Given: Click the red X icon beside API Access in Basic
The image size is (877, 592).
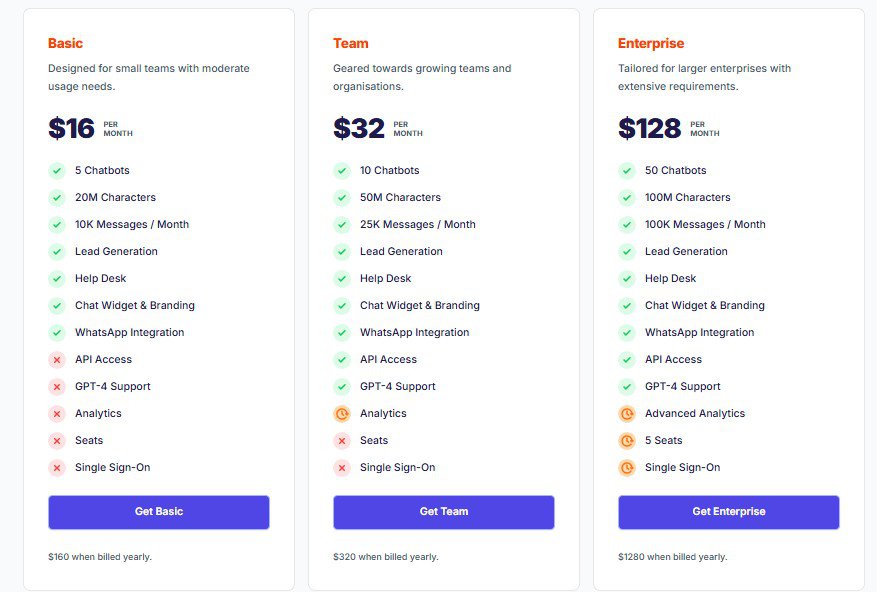Looking at the screenshot, I should pos(57,359).
